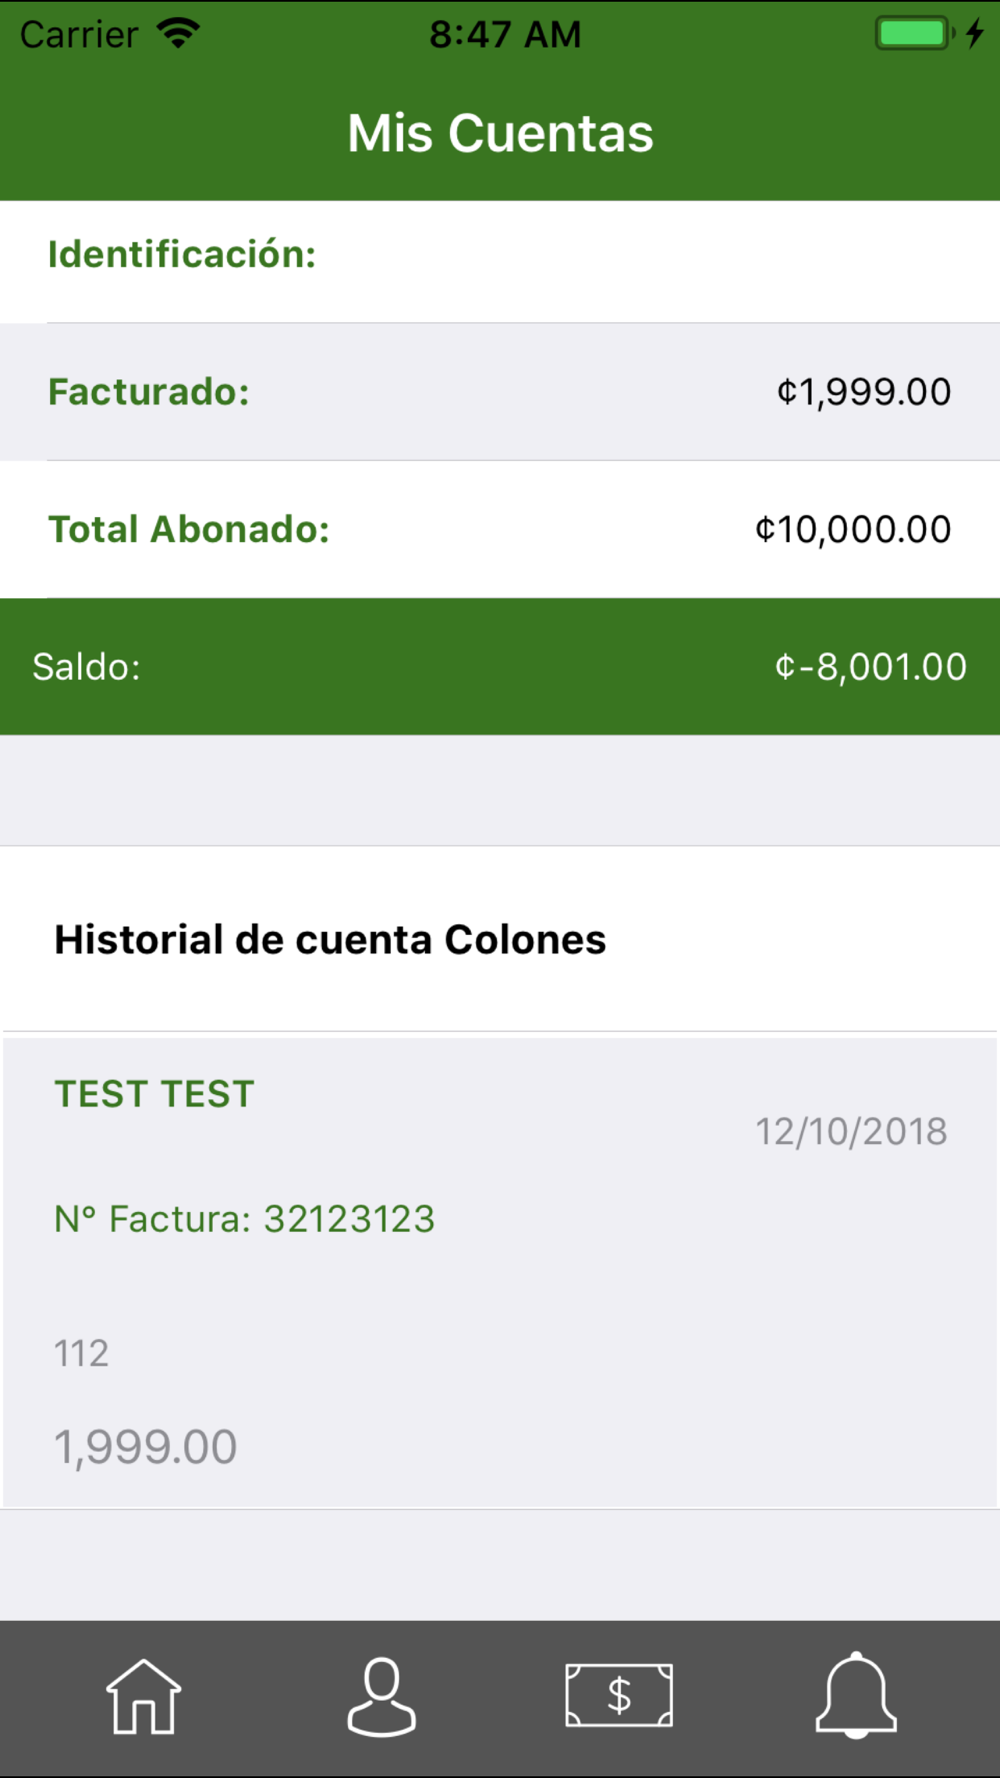Open the user profile tab icon

(381, 1696)
